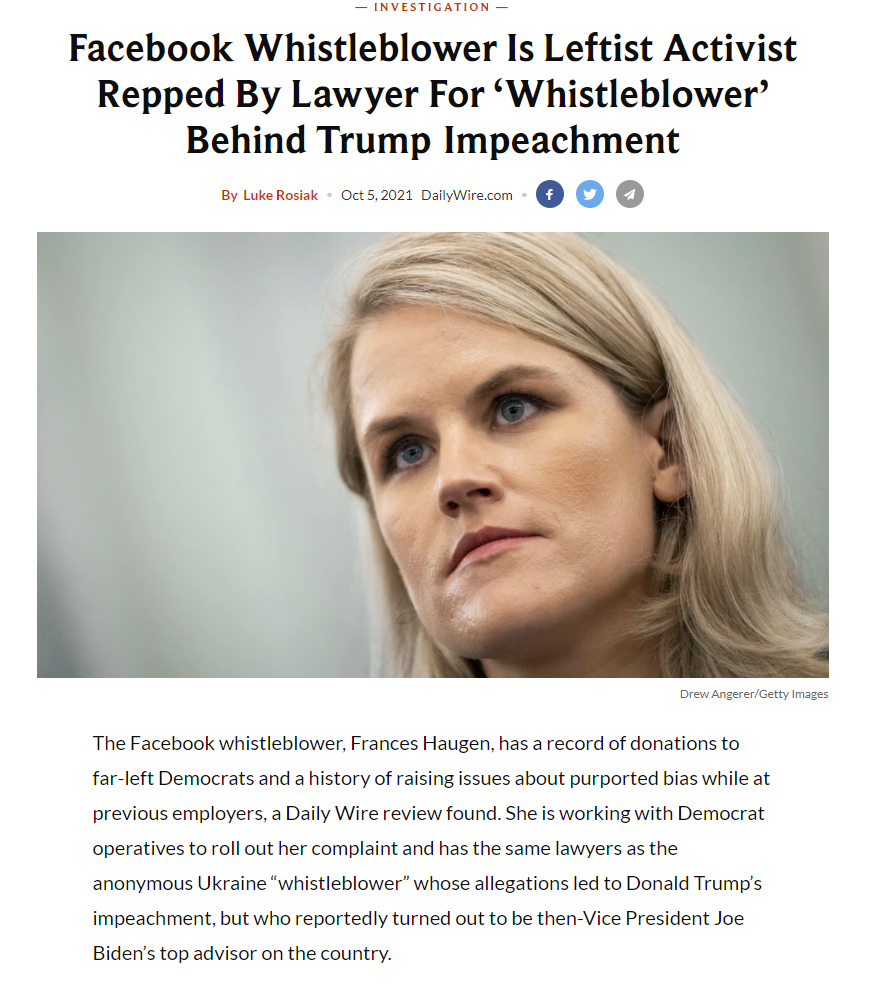Click 'Daily Wire review found' in the text

[x=394, y=813]
